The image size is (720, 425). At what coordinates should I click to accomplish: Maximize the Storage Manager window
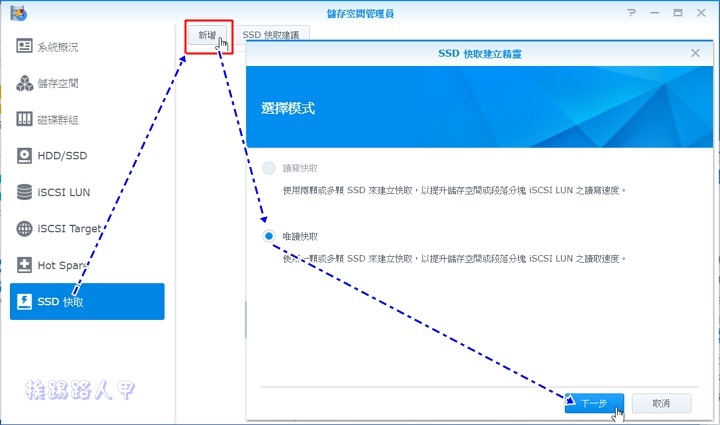[x=678, y=13]
